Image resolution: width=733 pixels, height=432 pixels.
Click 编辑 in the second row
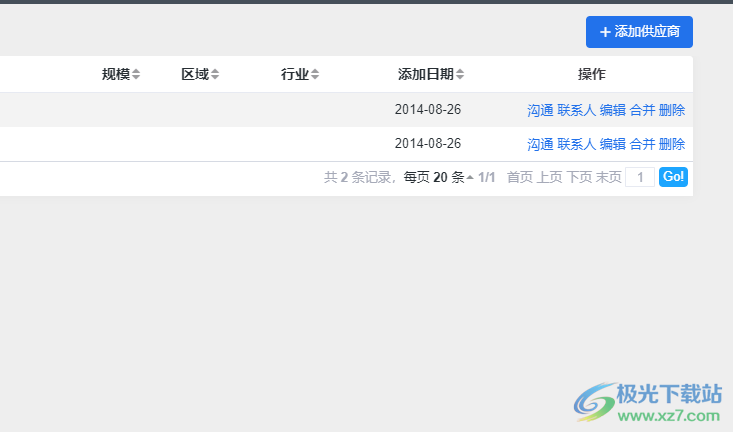[x=613, y=144]
